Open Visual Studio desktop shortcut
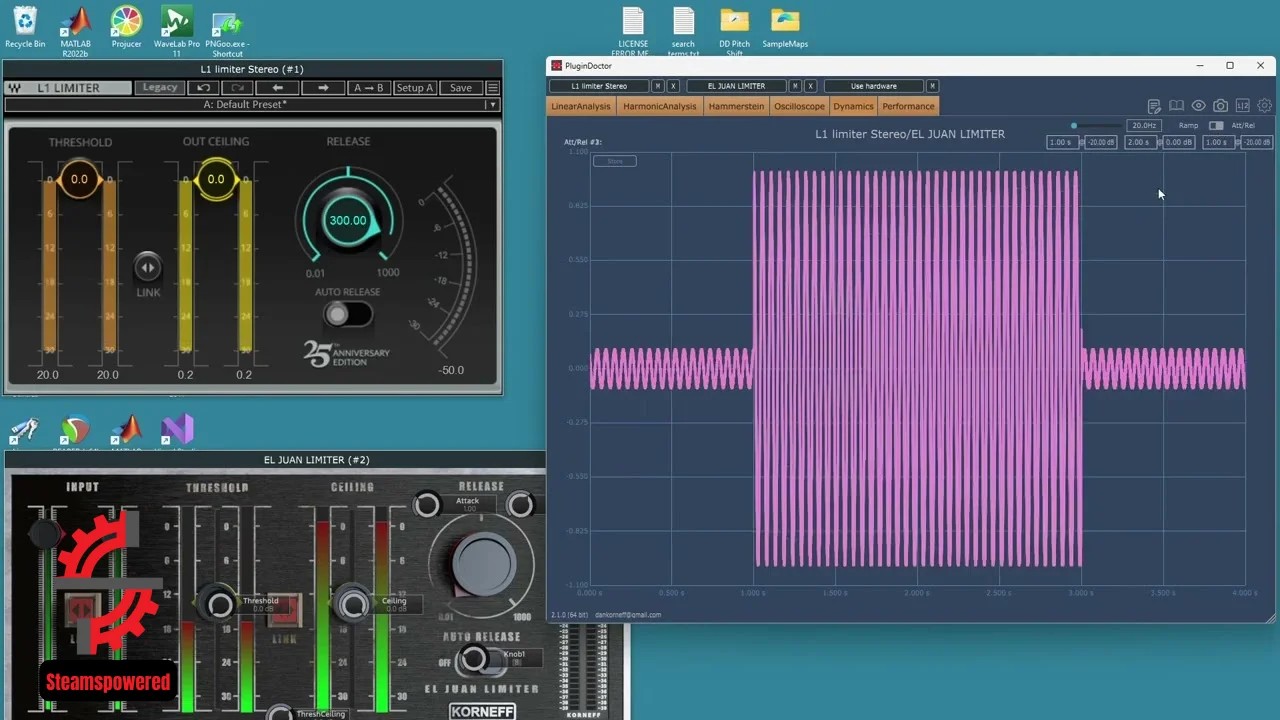Screen dimensions: 1280x720 tap(177, 431)
